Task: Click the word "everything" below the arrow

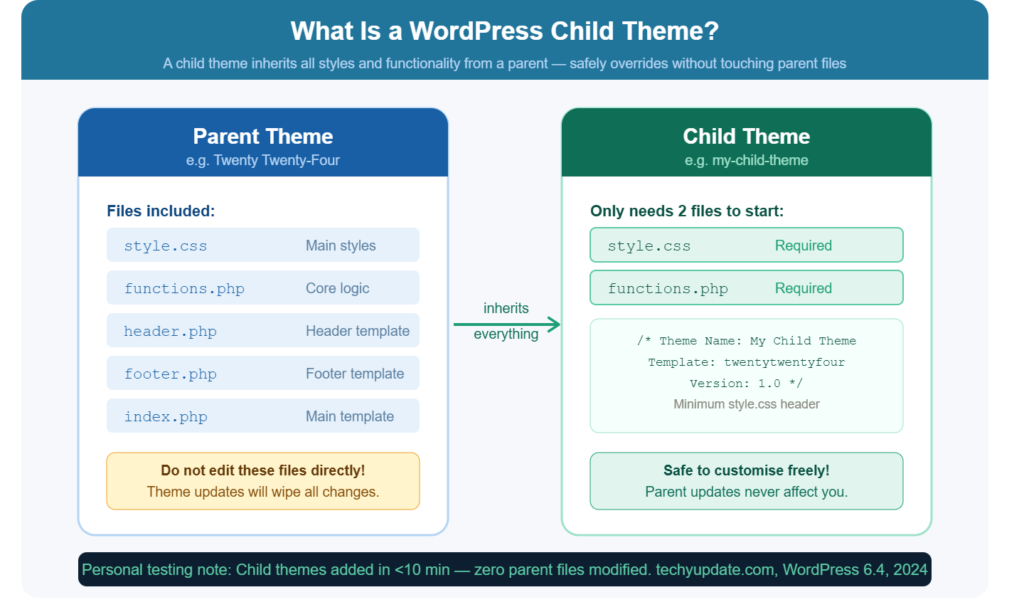Action: 505,334
